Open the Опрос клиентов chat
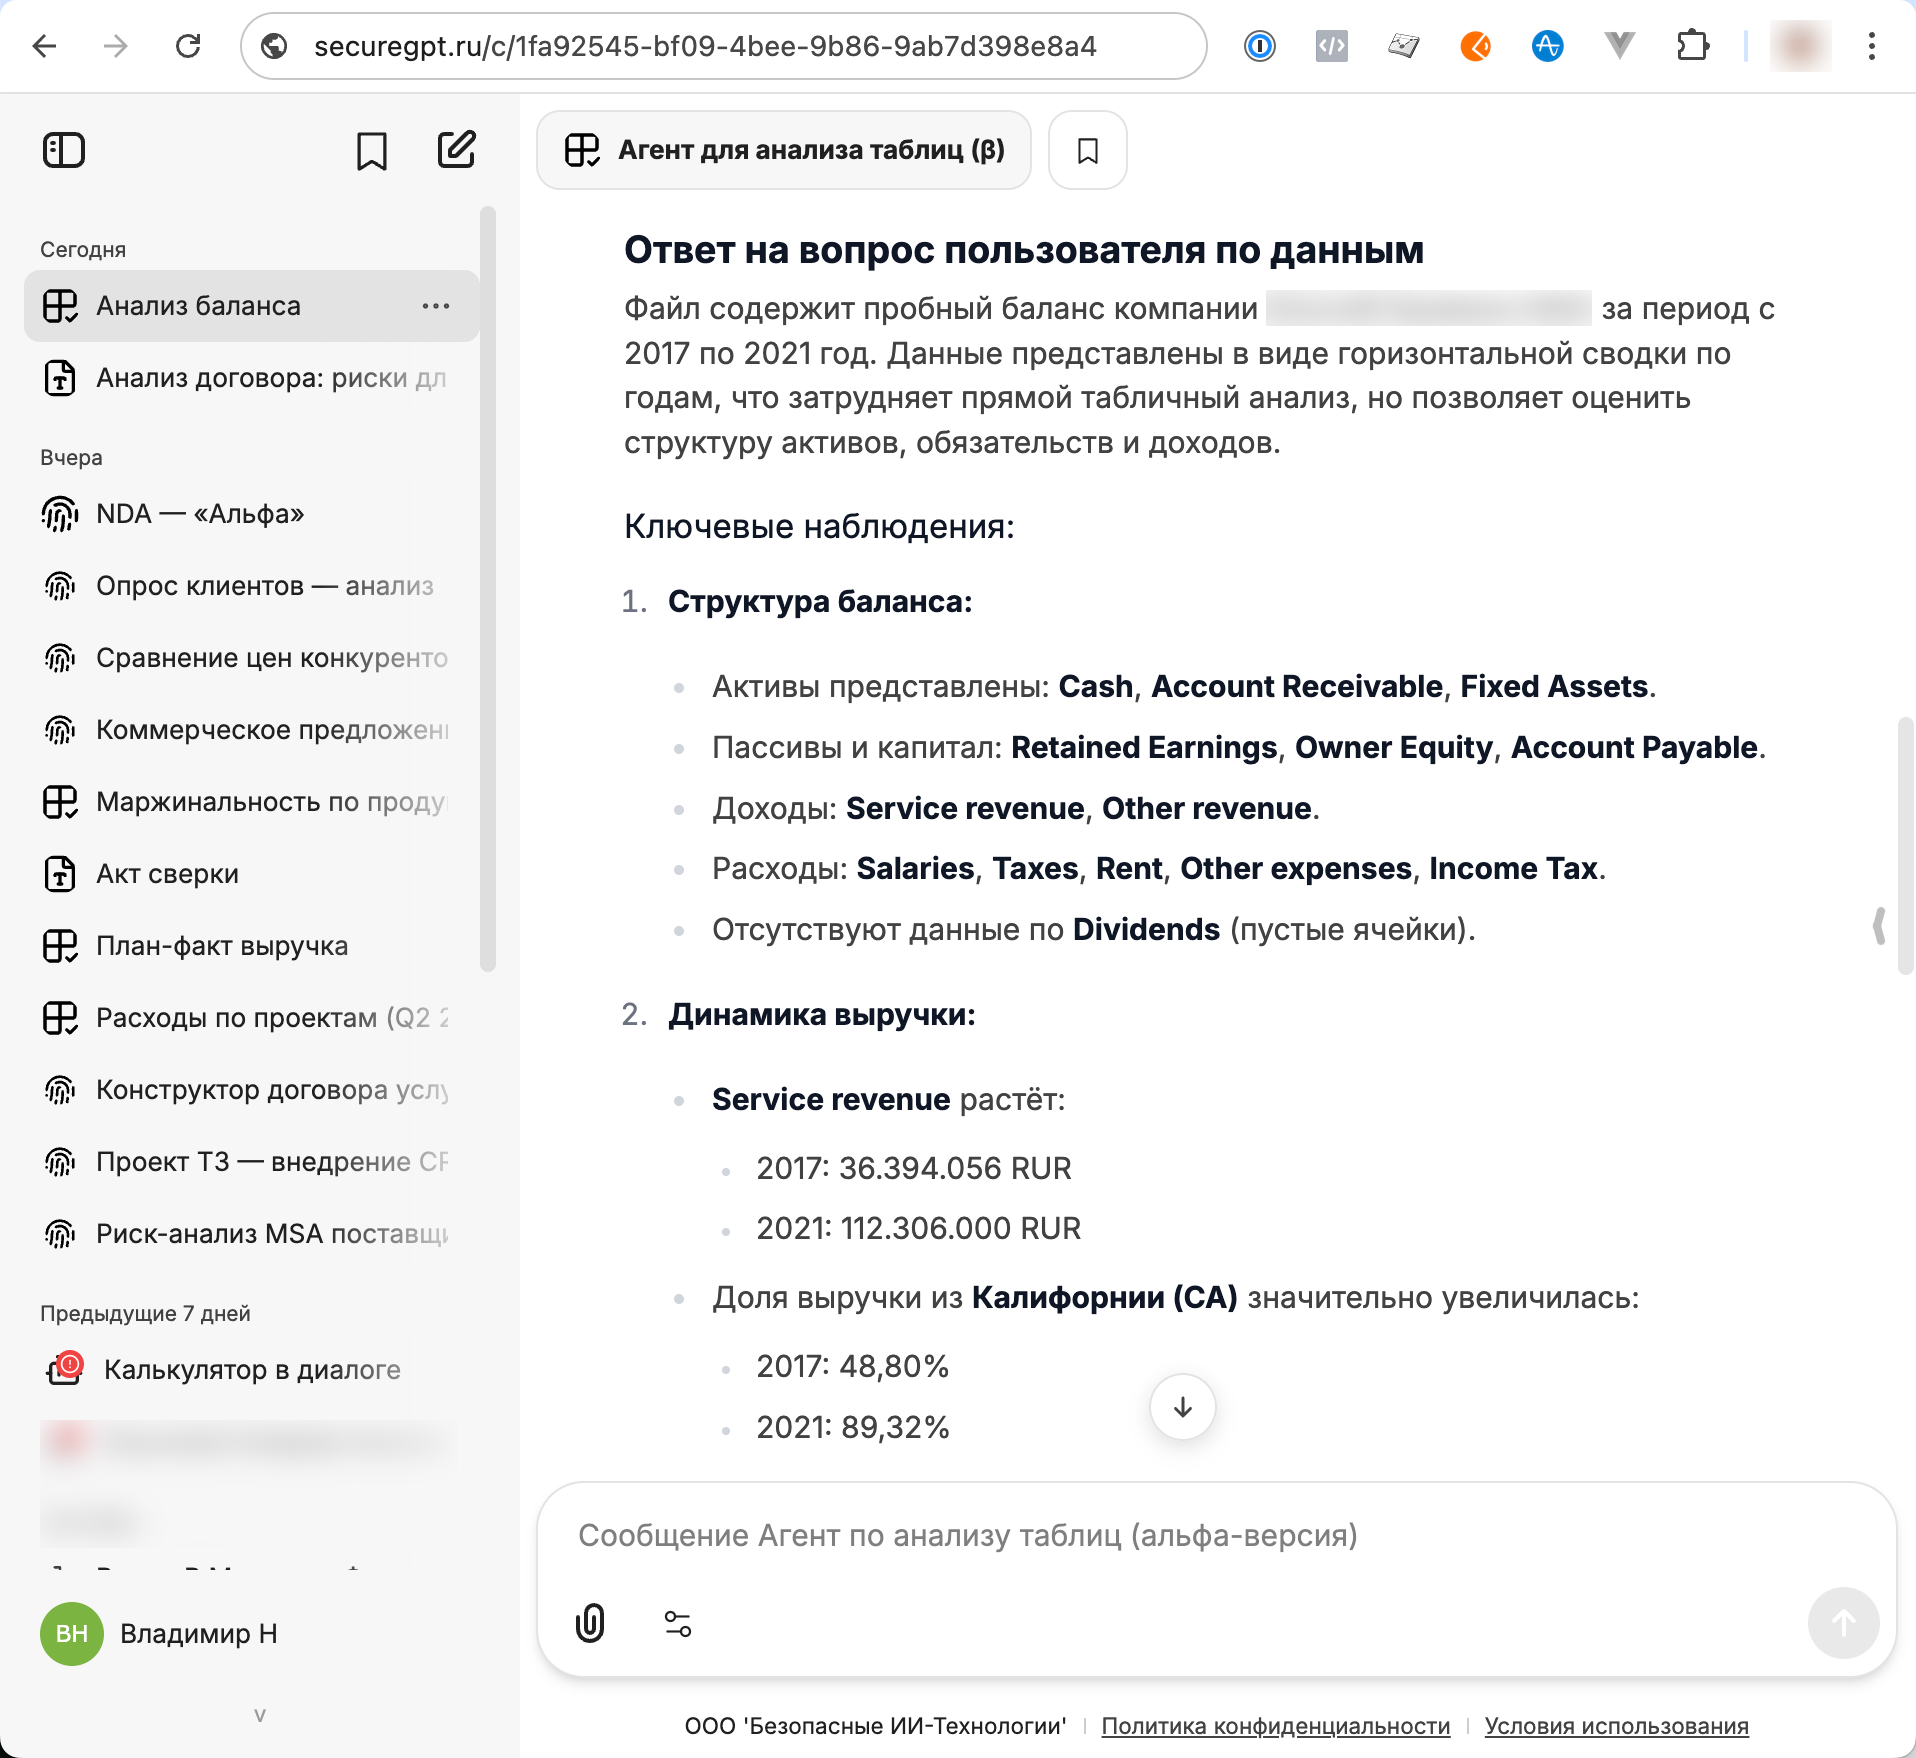1916x1758 pixels. pos(250,586)
